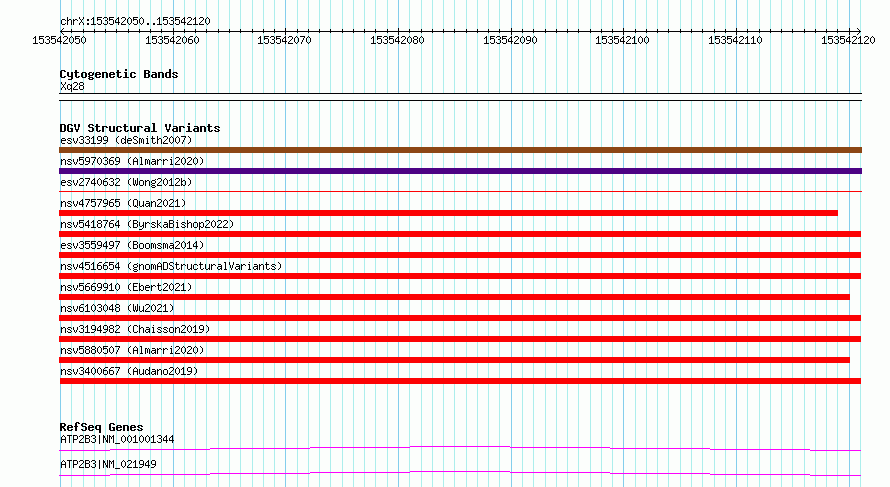
Task: Select the magenta ATP2B3|NM_001001344 transcript line
Action: pyautogui.click(x=460, y=448)
